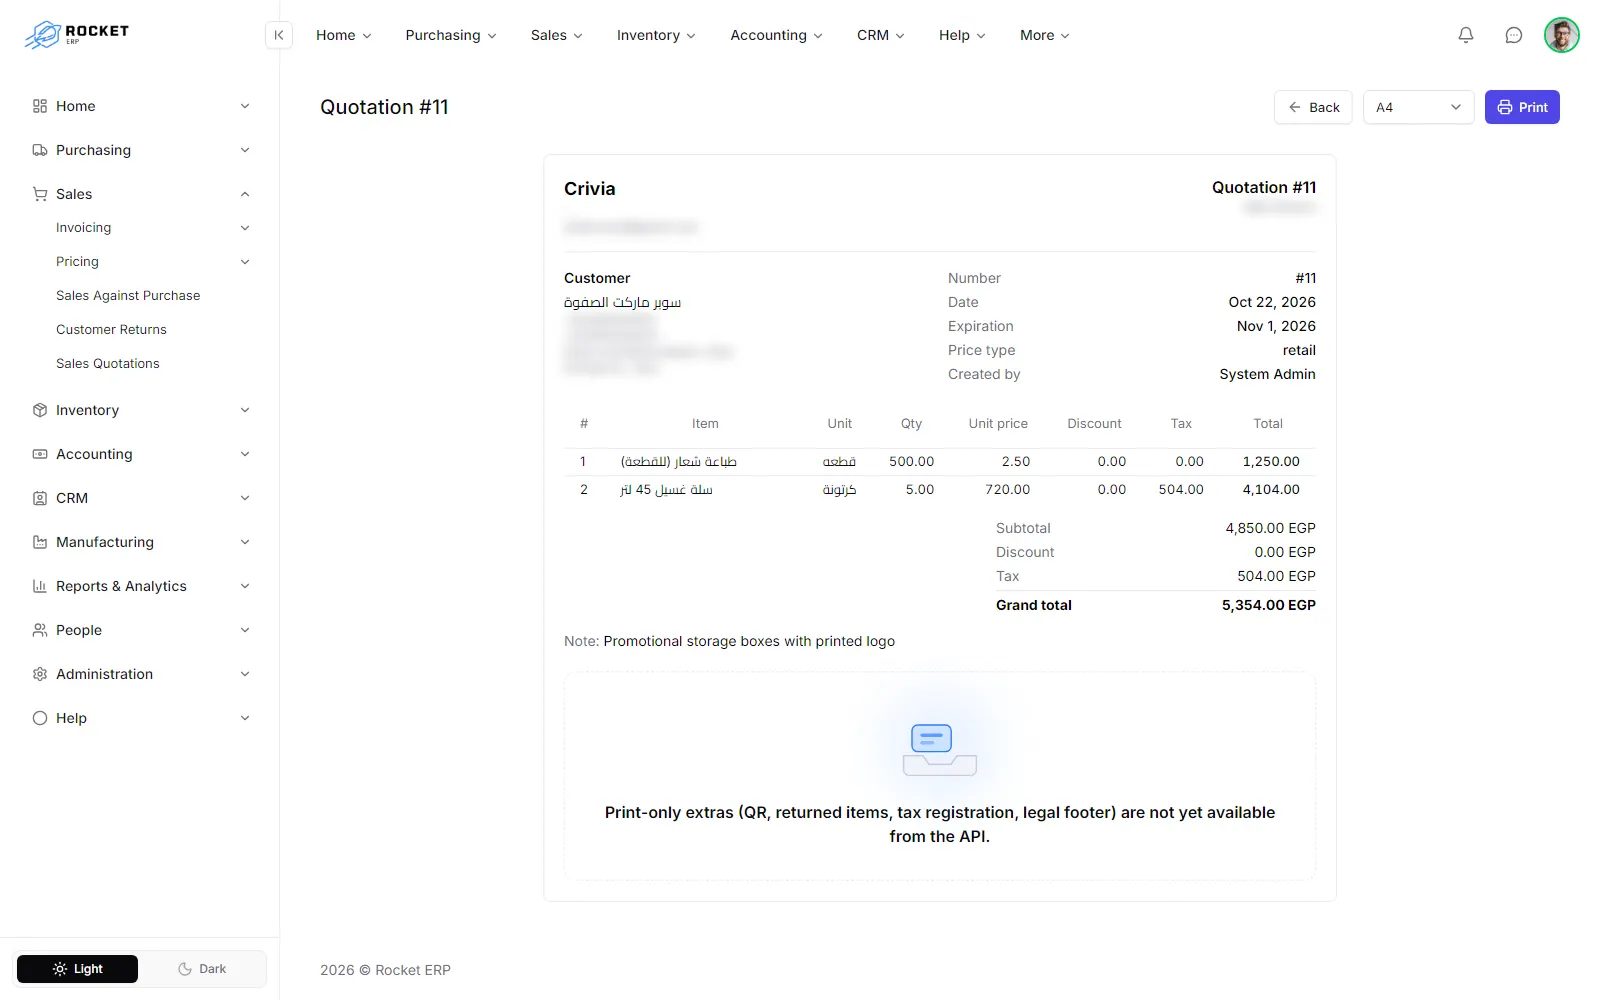Click the Home top menu
This screenshot has width=1600, height=1000.
coord(344,35)
